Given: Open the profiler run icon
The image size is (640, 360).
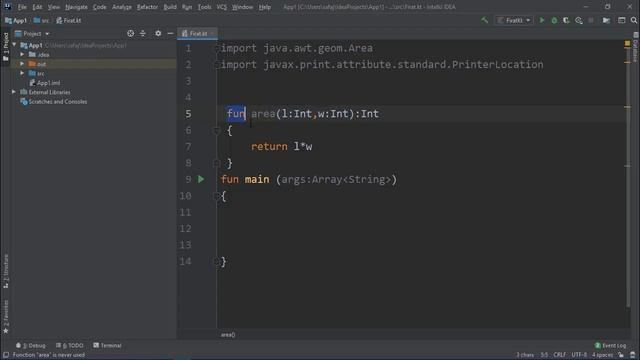Looking at the screenshot, I should click(x=579, y=20).
